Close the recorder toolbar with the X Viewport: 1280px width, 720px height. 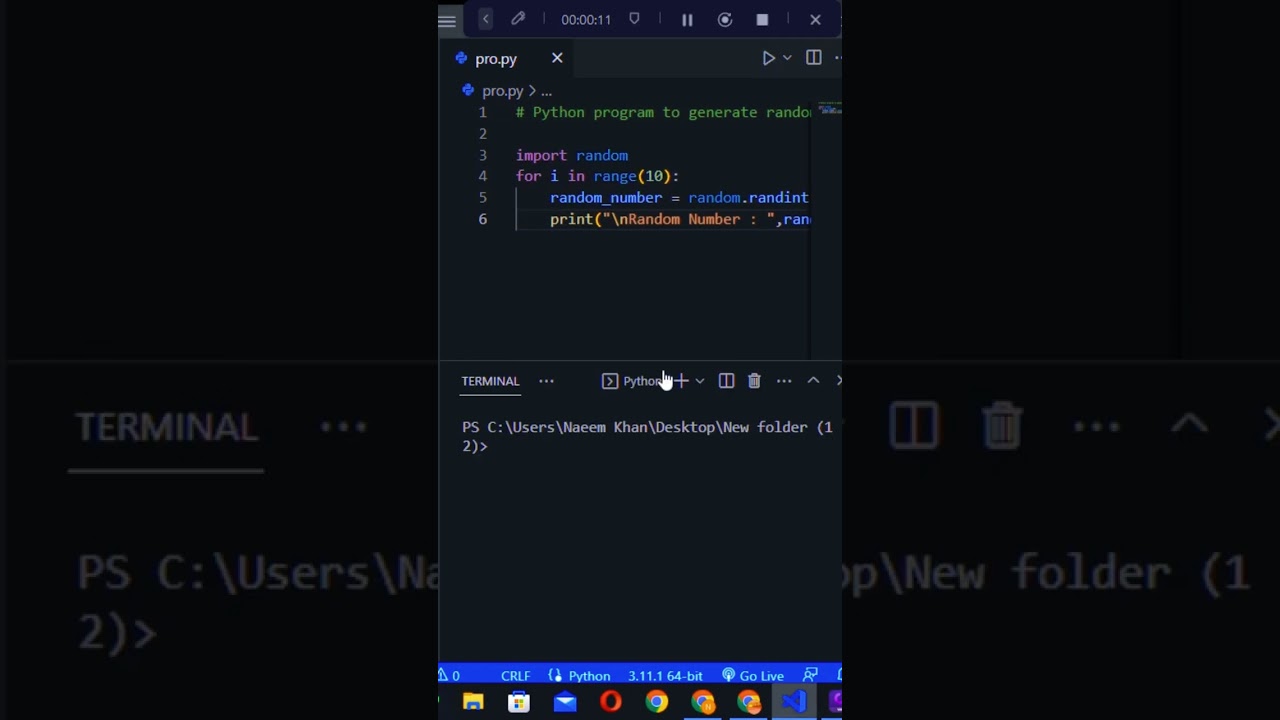[815, 19]
